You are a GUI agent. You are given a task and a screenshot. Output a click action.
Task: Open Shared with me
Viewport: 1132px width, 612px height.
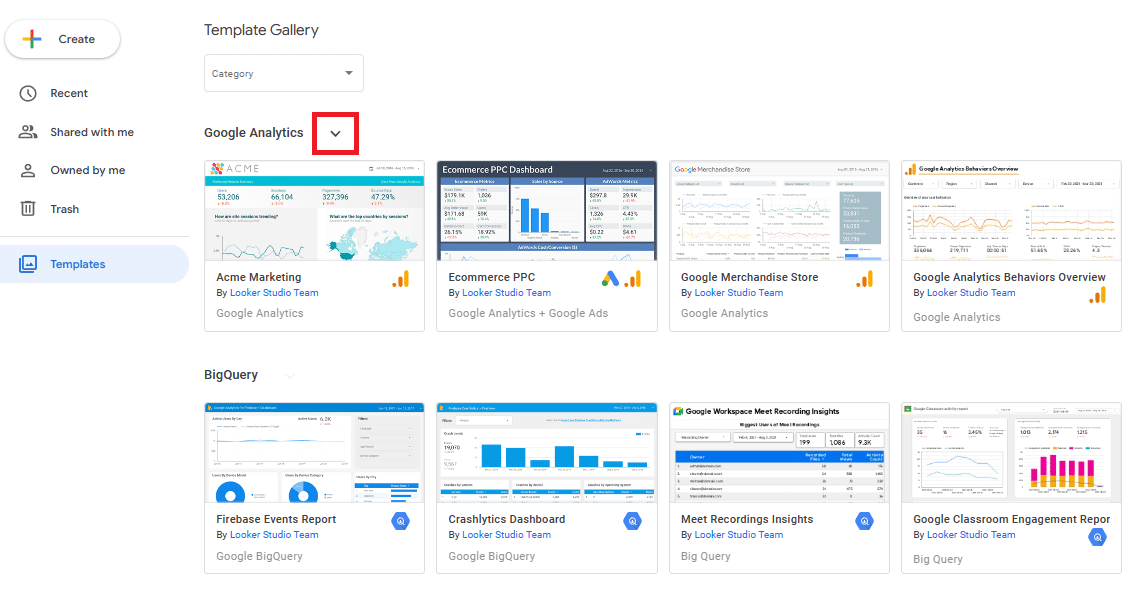(x=92, y=132)
